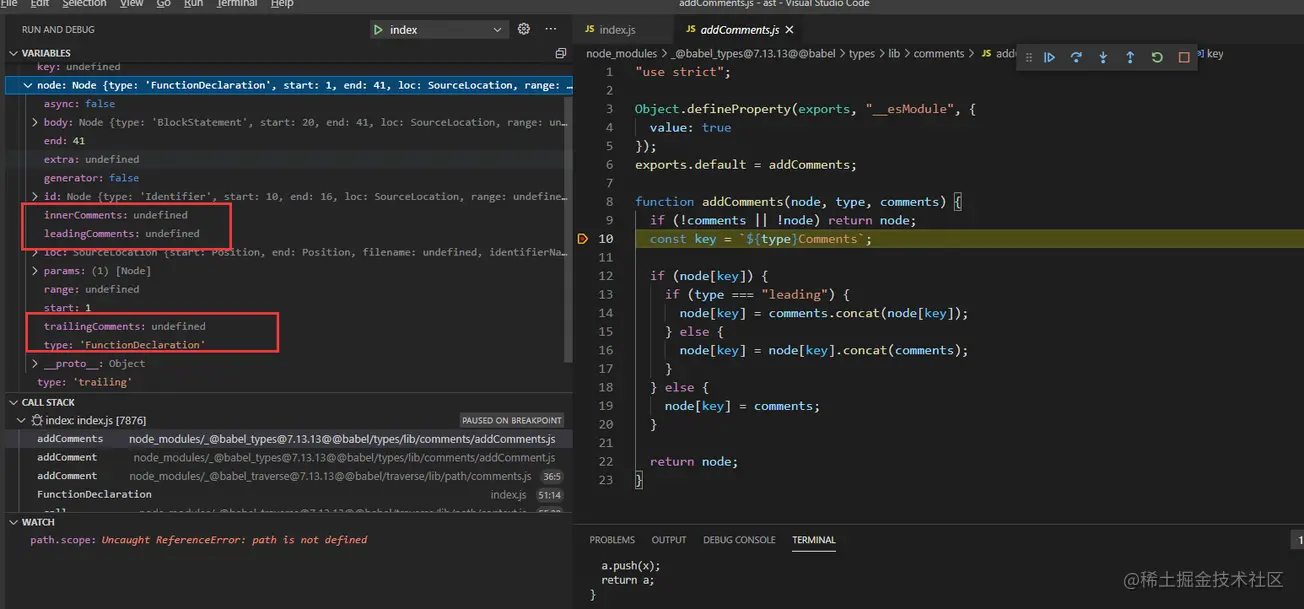Select the addComments call stack frame
Screen dimensions: 1304x609
click(x=289, y=439)
